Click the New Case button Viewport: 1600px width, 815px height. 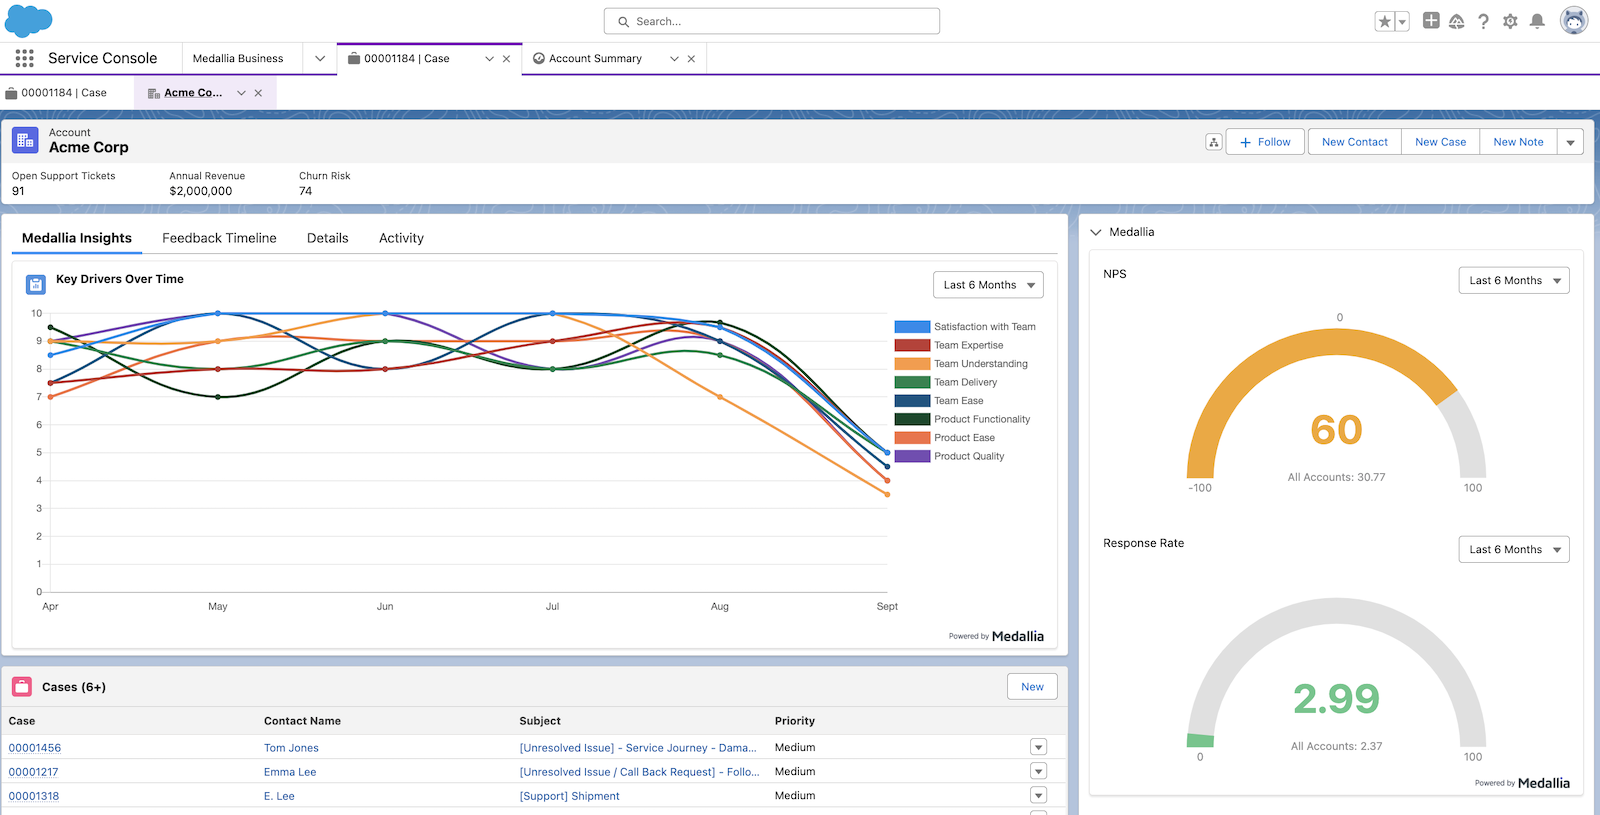click(x=1440, y=142)
